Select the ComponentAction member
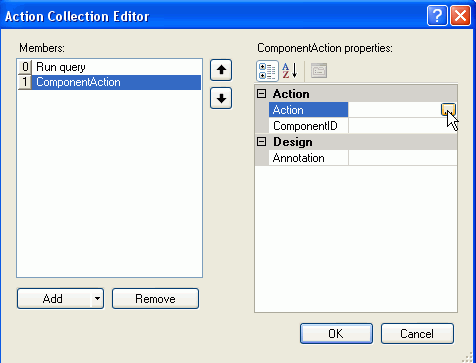The width and height of the screenshot is (476, 363). coord(109,82)
